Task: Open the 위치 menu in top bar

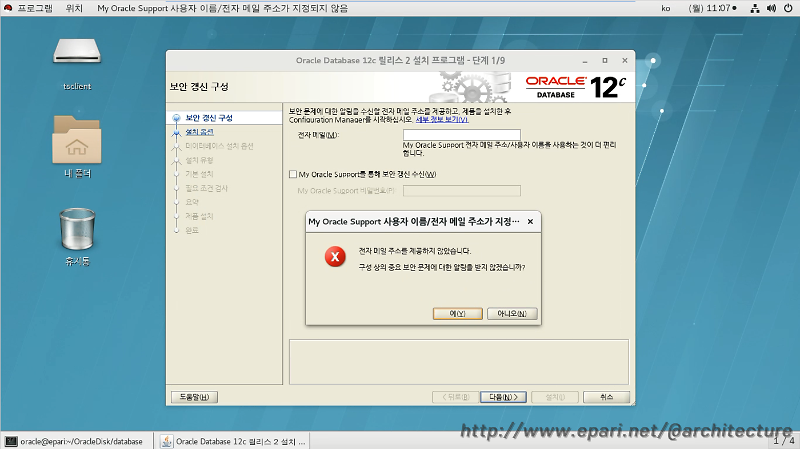Action: [x=74, y=8]
